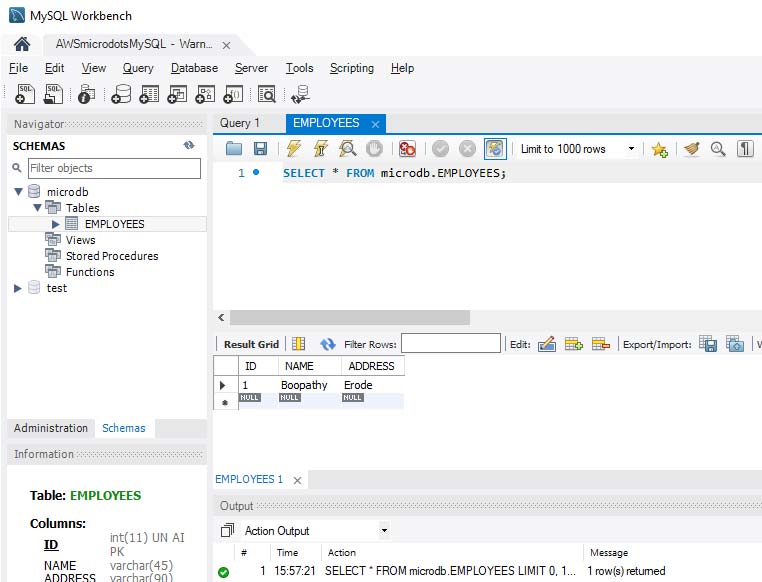The width and height of the screenshot is (762, 582).
Task: Save snippet with the star icon
Action: tap(659, 149)
